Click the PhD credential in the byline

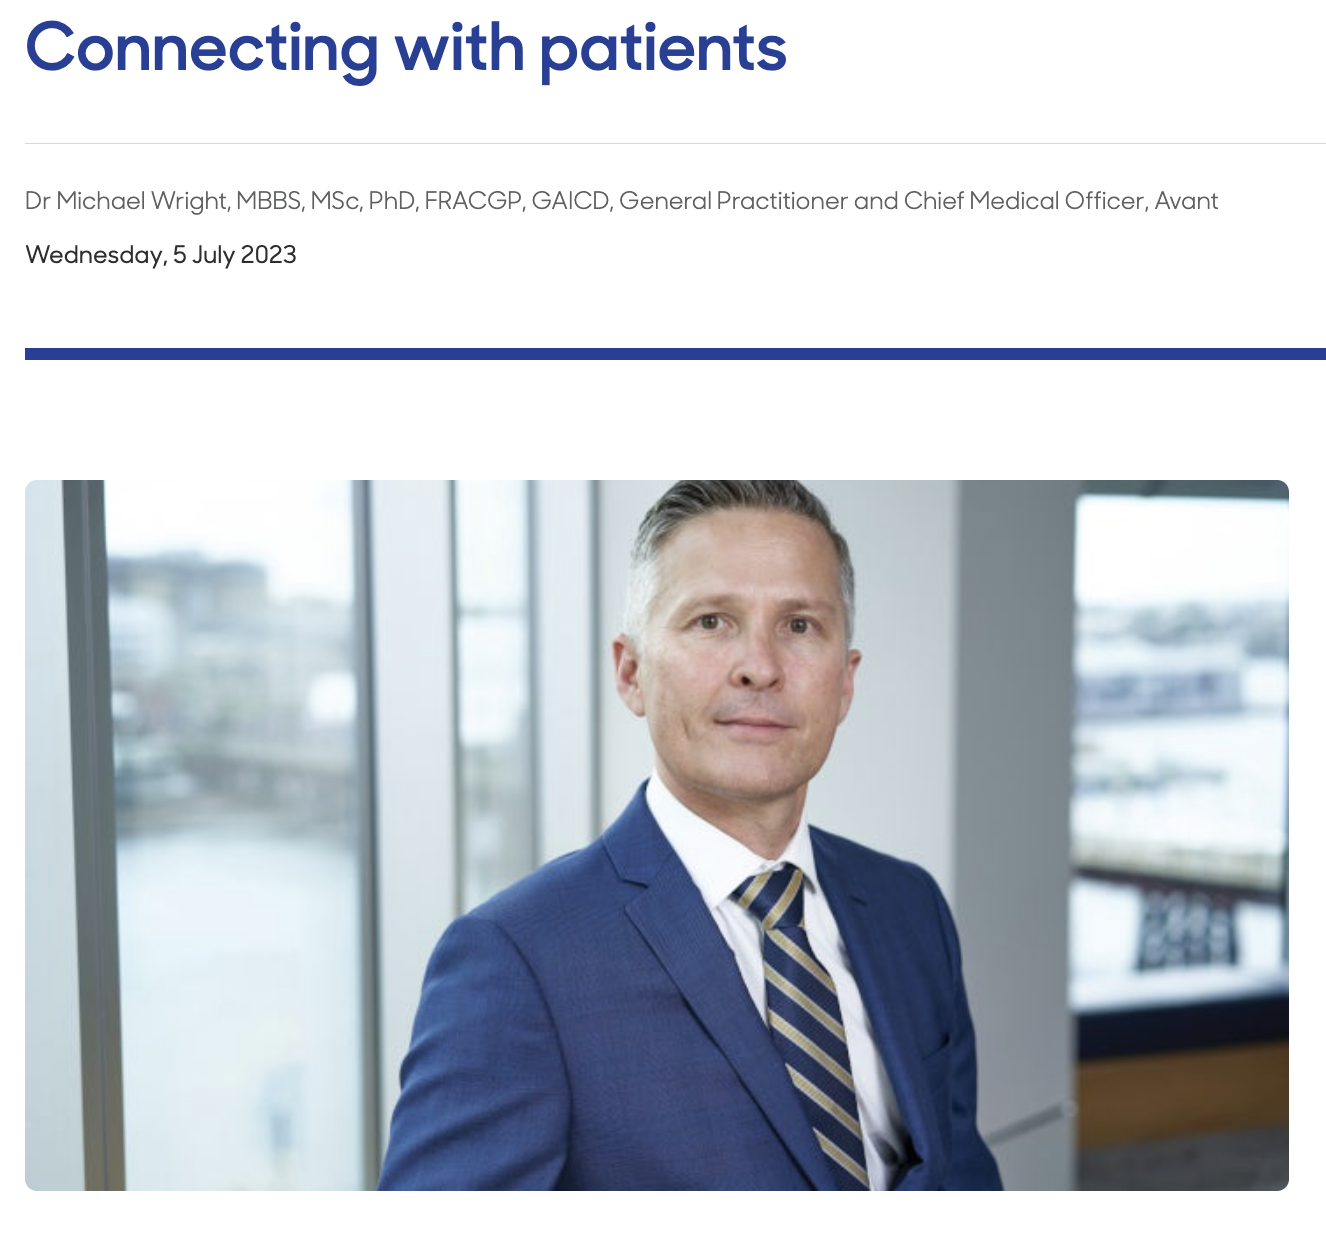391,201
